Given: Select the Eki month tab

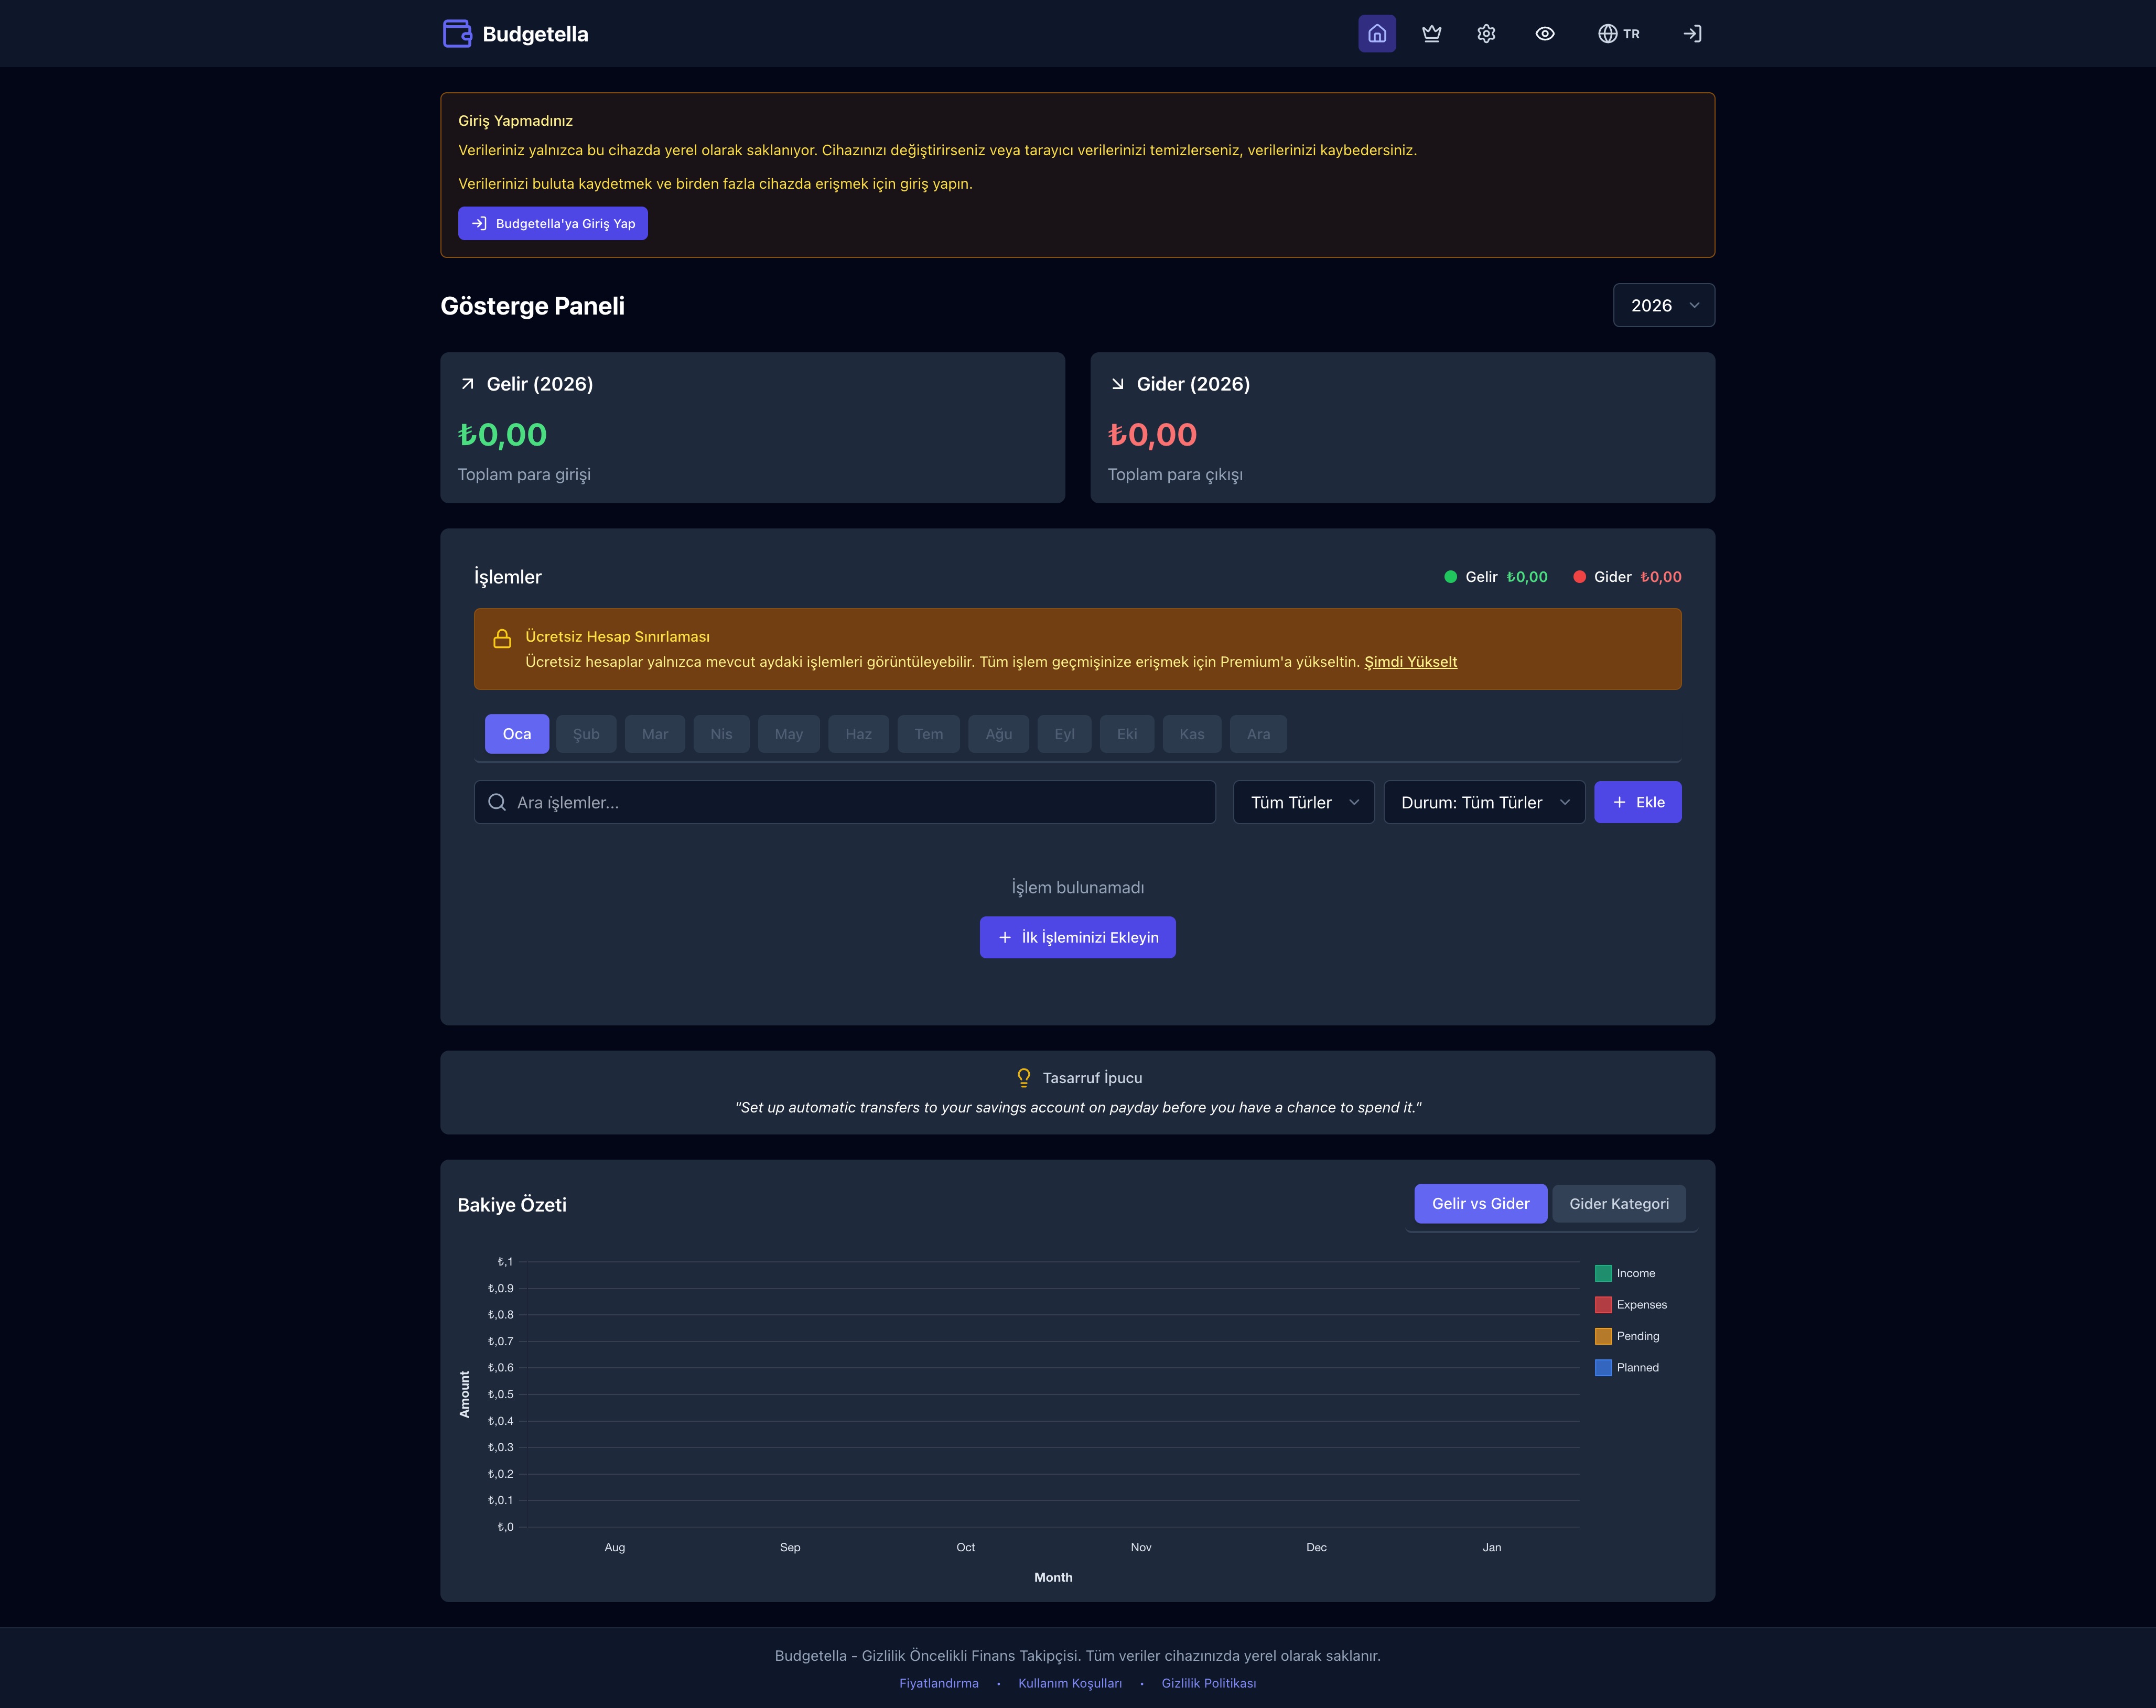Looking at the screenshot, I should pos(1127,734).
